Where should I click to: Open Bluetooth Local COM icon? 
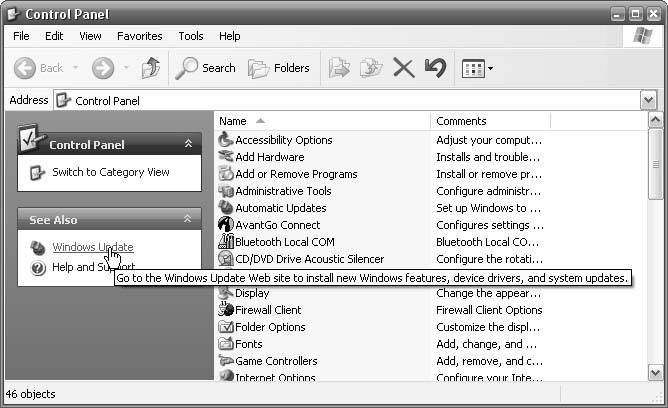click(226, 242)
